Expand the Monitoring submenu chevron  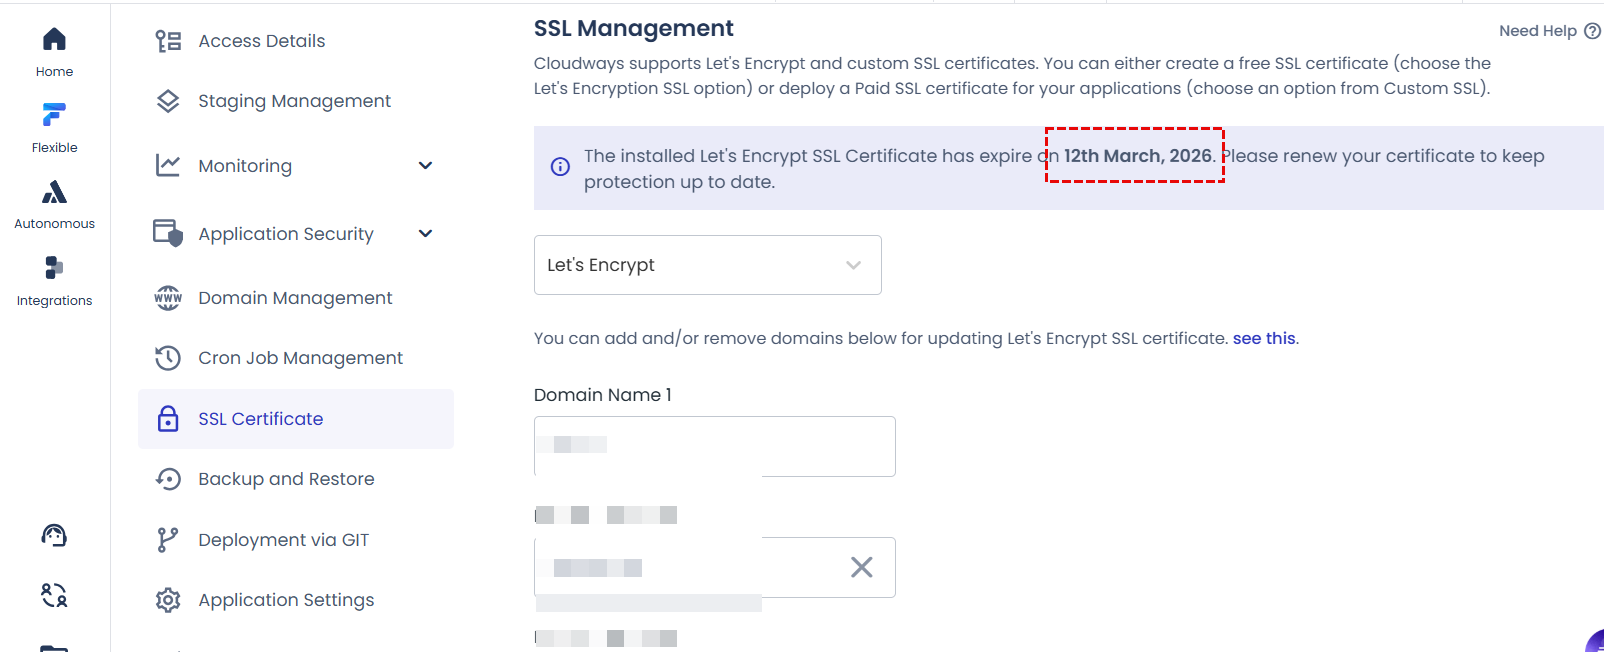pyautogui.click(x=425, y=165)
